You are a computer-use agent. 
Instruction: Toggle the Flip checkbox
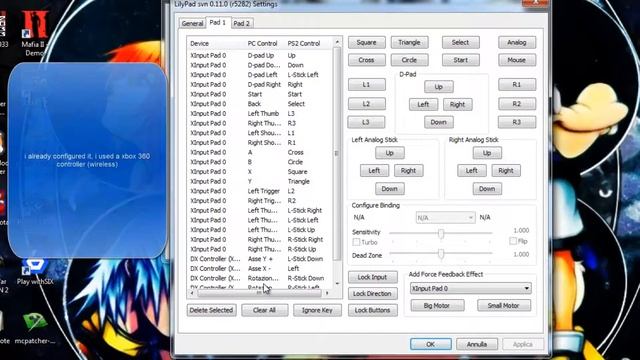click(x=513, y=241)
